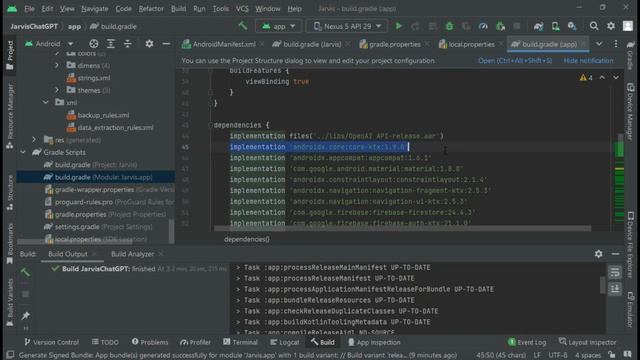This screenshot has width=640, height=360.
Task: Expand all items in Project panel
Action: (x=111, y=44)
